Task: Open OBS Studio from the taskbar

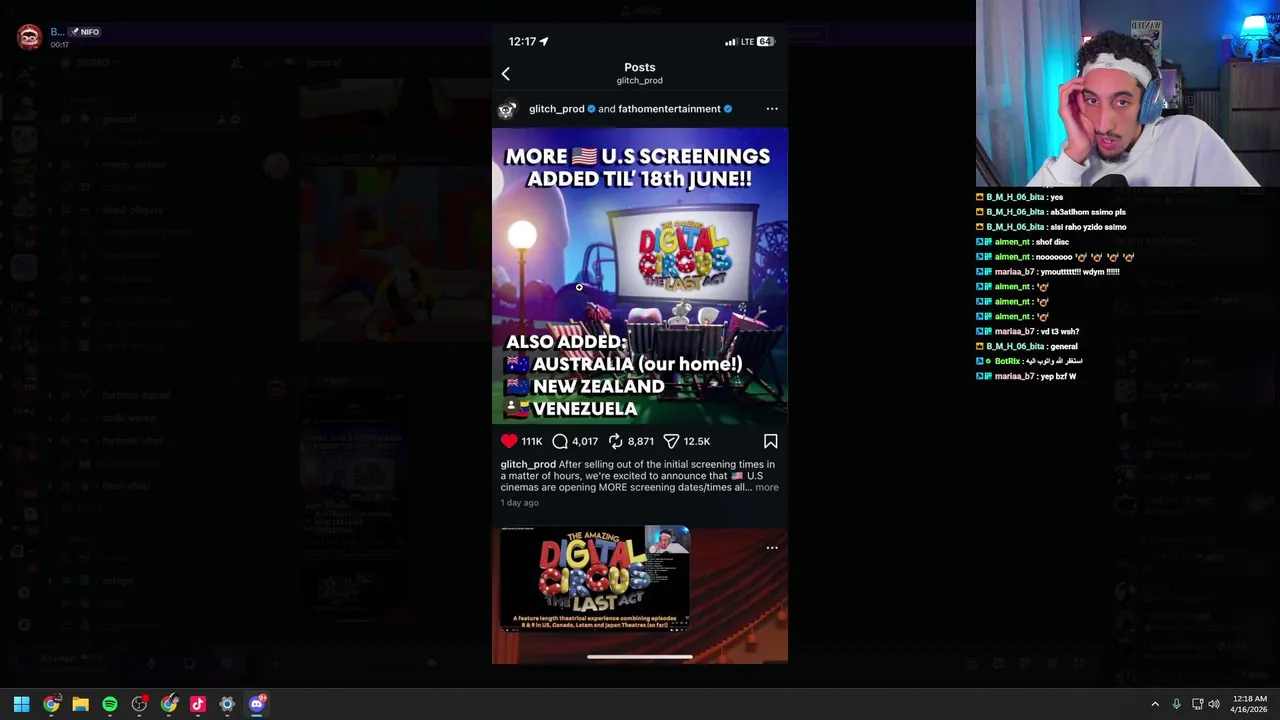Action: click(139, 704)
